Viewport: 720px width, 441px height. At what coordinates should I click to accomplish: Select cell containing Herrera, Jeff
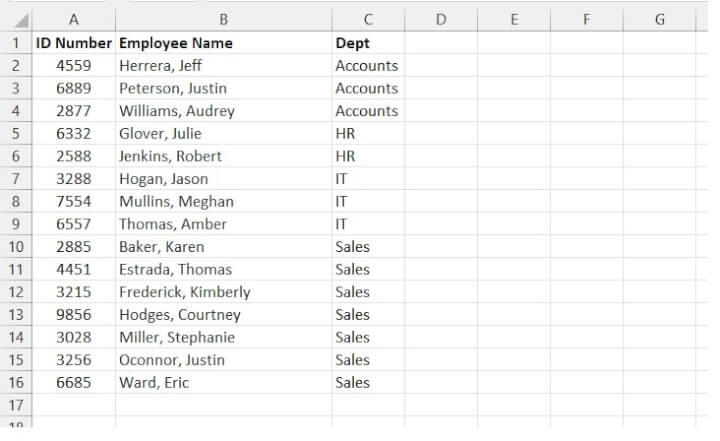point(223,66)
